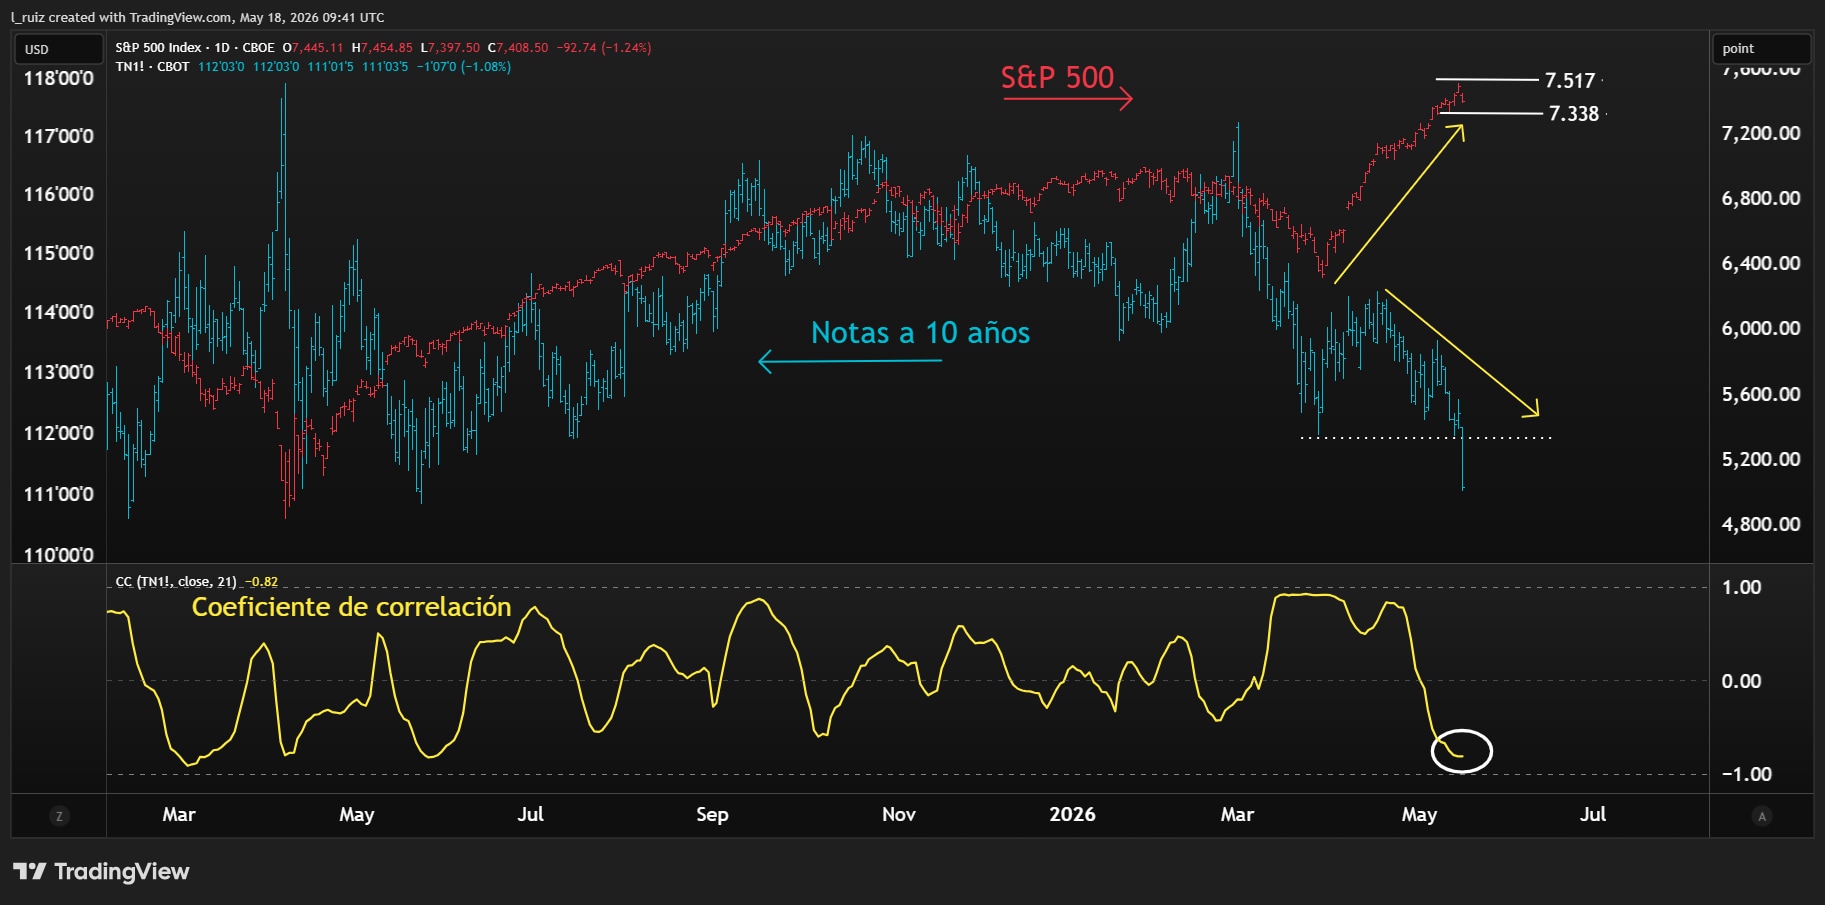Click the S&P change value -92.74 (-1.24%)
Viewport: 1825px width, 905px height.
[x=604, y=47]
